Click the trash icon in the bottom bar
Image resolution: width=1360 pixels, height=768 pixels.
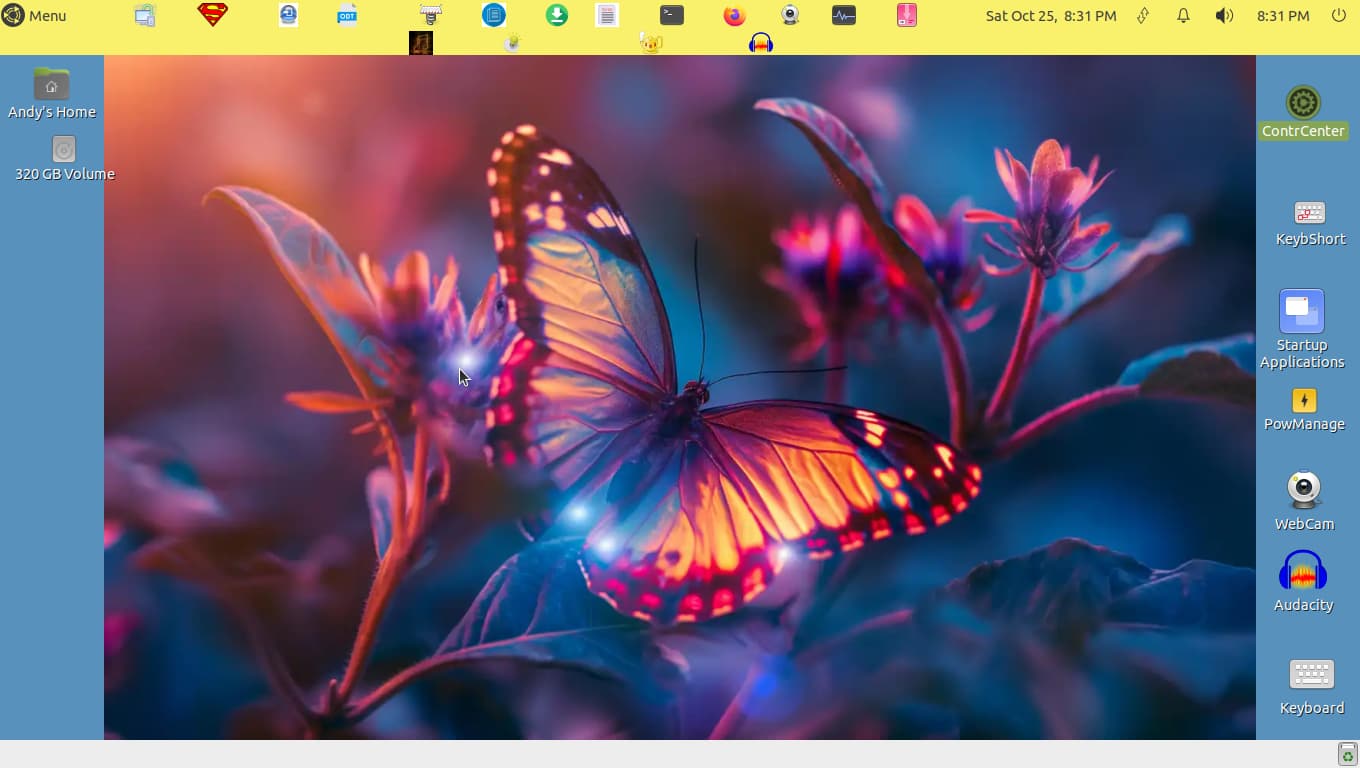[x=1347, y=755]
